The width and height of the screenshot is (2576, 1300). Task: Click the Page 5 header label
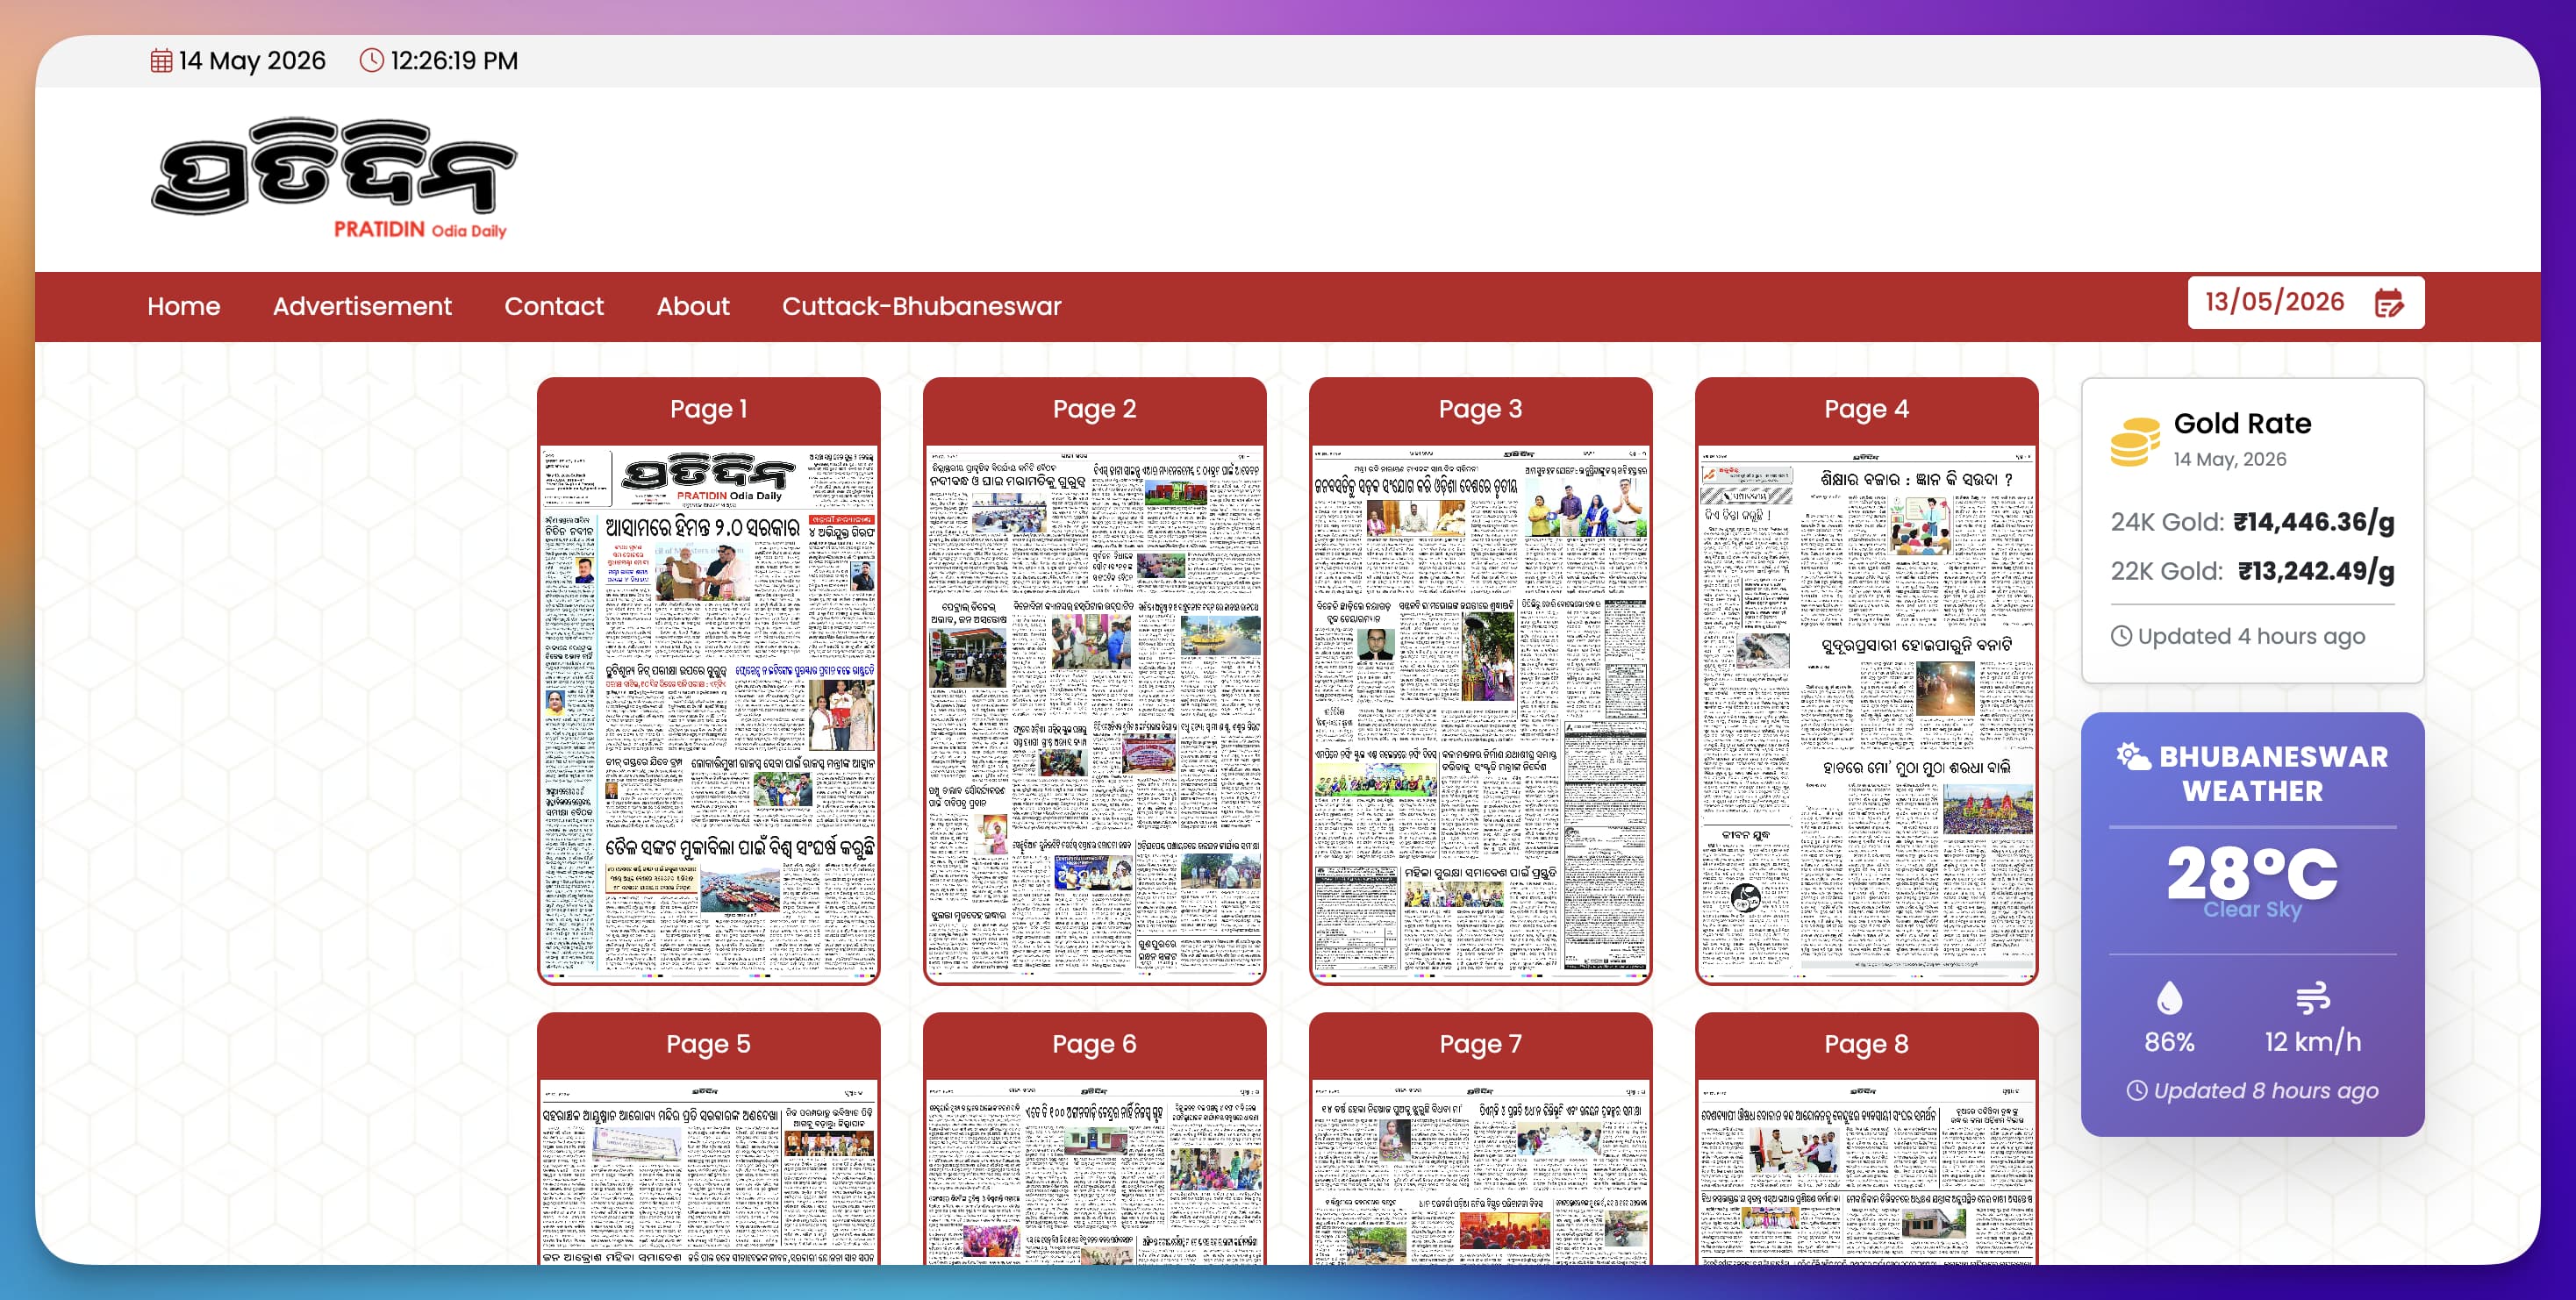(x=709, y=1044)
